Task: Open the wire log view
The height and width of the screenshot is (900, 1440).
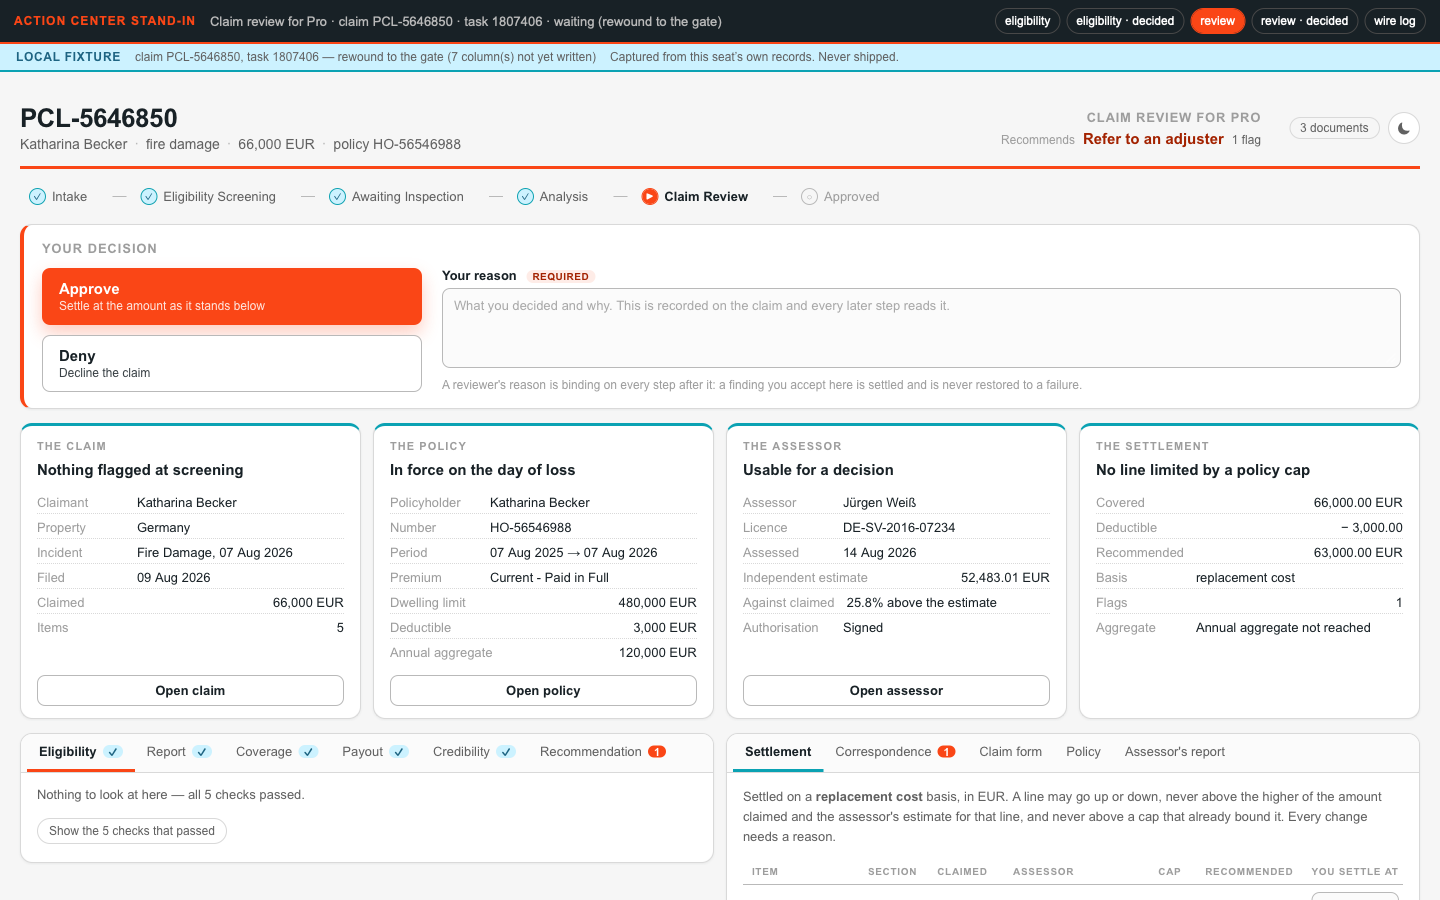Action: point(1394,21)
